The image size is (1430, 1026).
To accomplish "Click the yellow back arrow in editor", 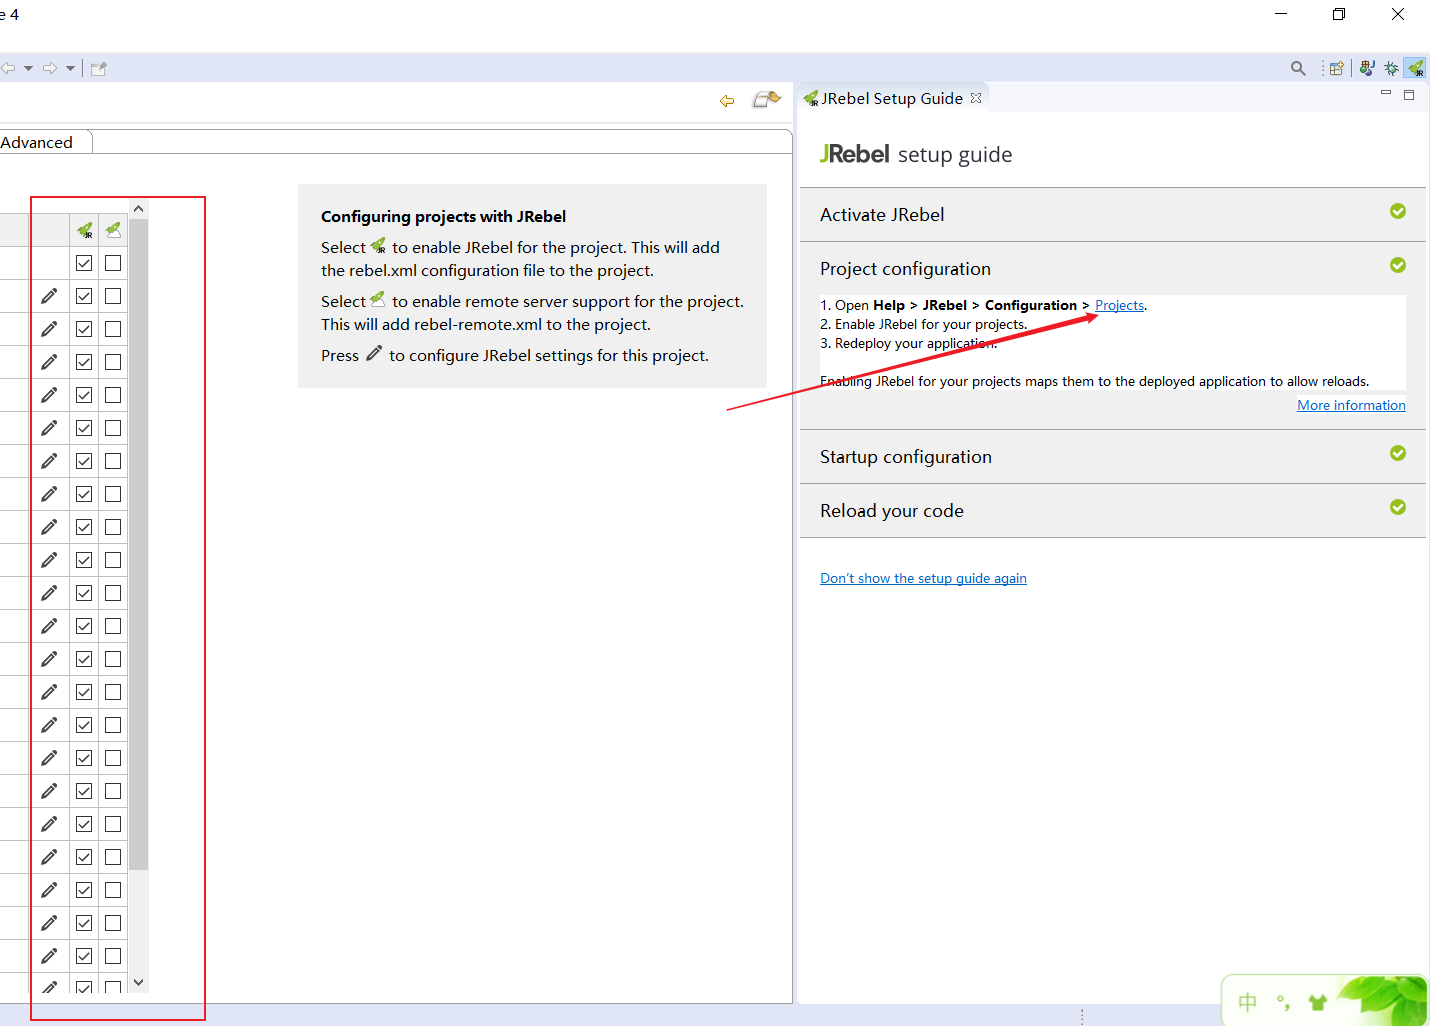I will click(727, 100).
